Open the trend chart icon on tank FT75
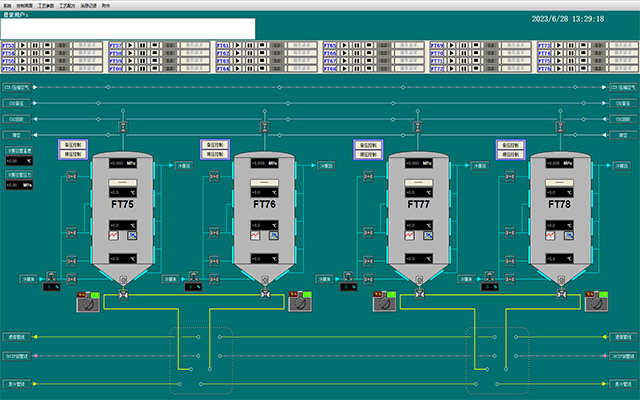This screenshot has height=400, width=640. tap(114, 236)
